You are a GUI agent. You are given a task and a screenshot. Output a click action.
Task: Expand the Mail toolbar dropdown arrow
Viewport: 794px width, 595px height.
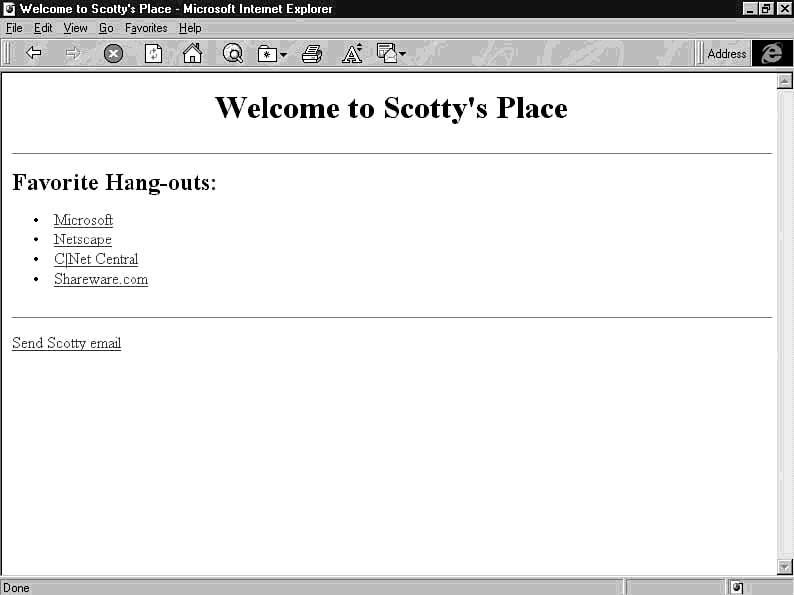403,54
